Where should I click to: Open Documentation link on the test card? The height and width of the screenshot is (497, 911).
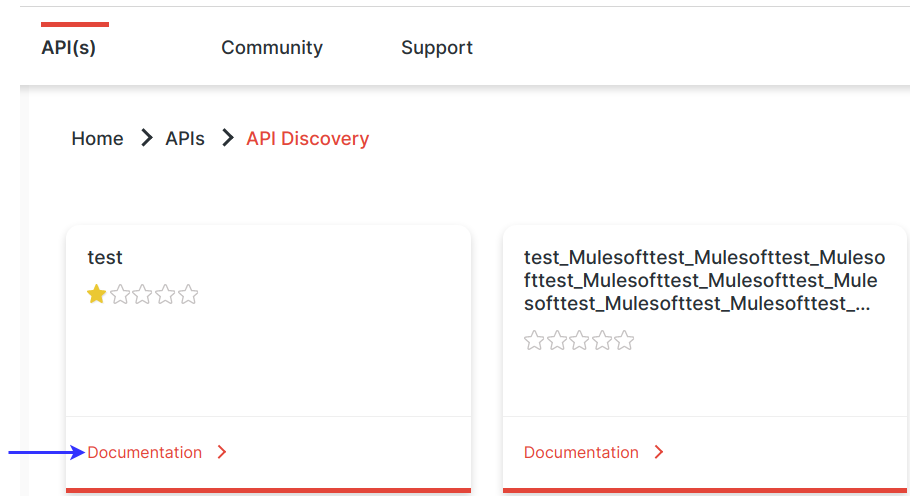(145, 453)
